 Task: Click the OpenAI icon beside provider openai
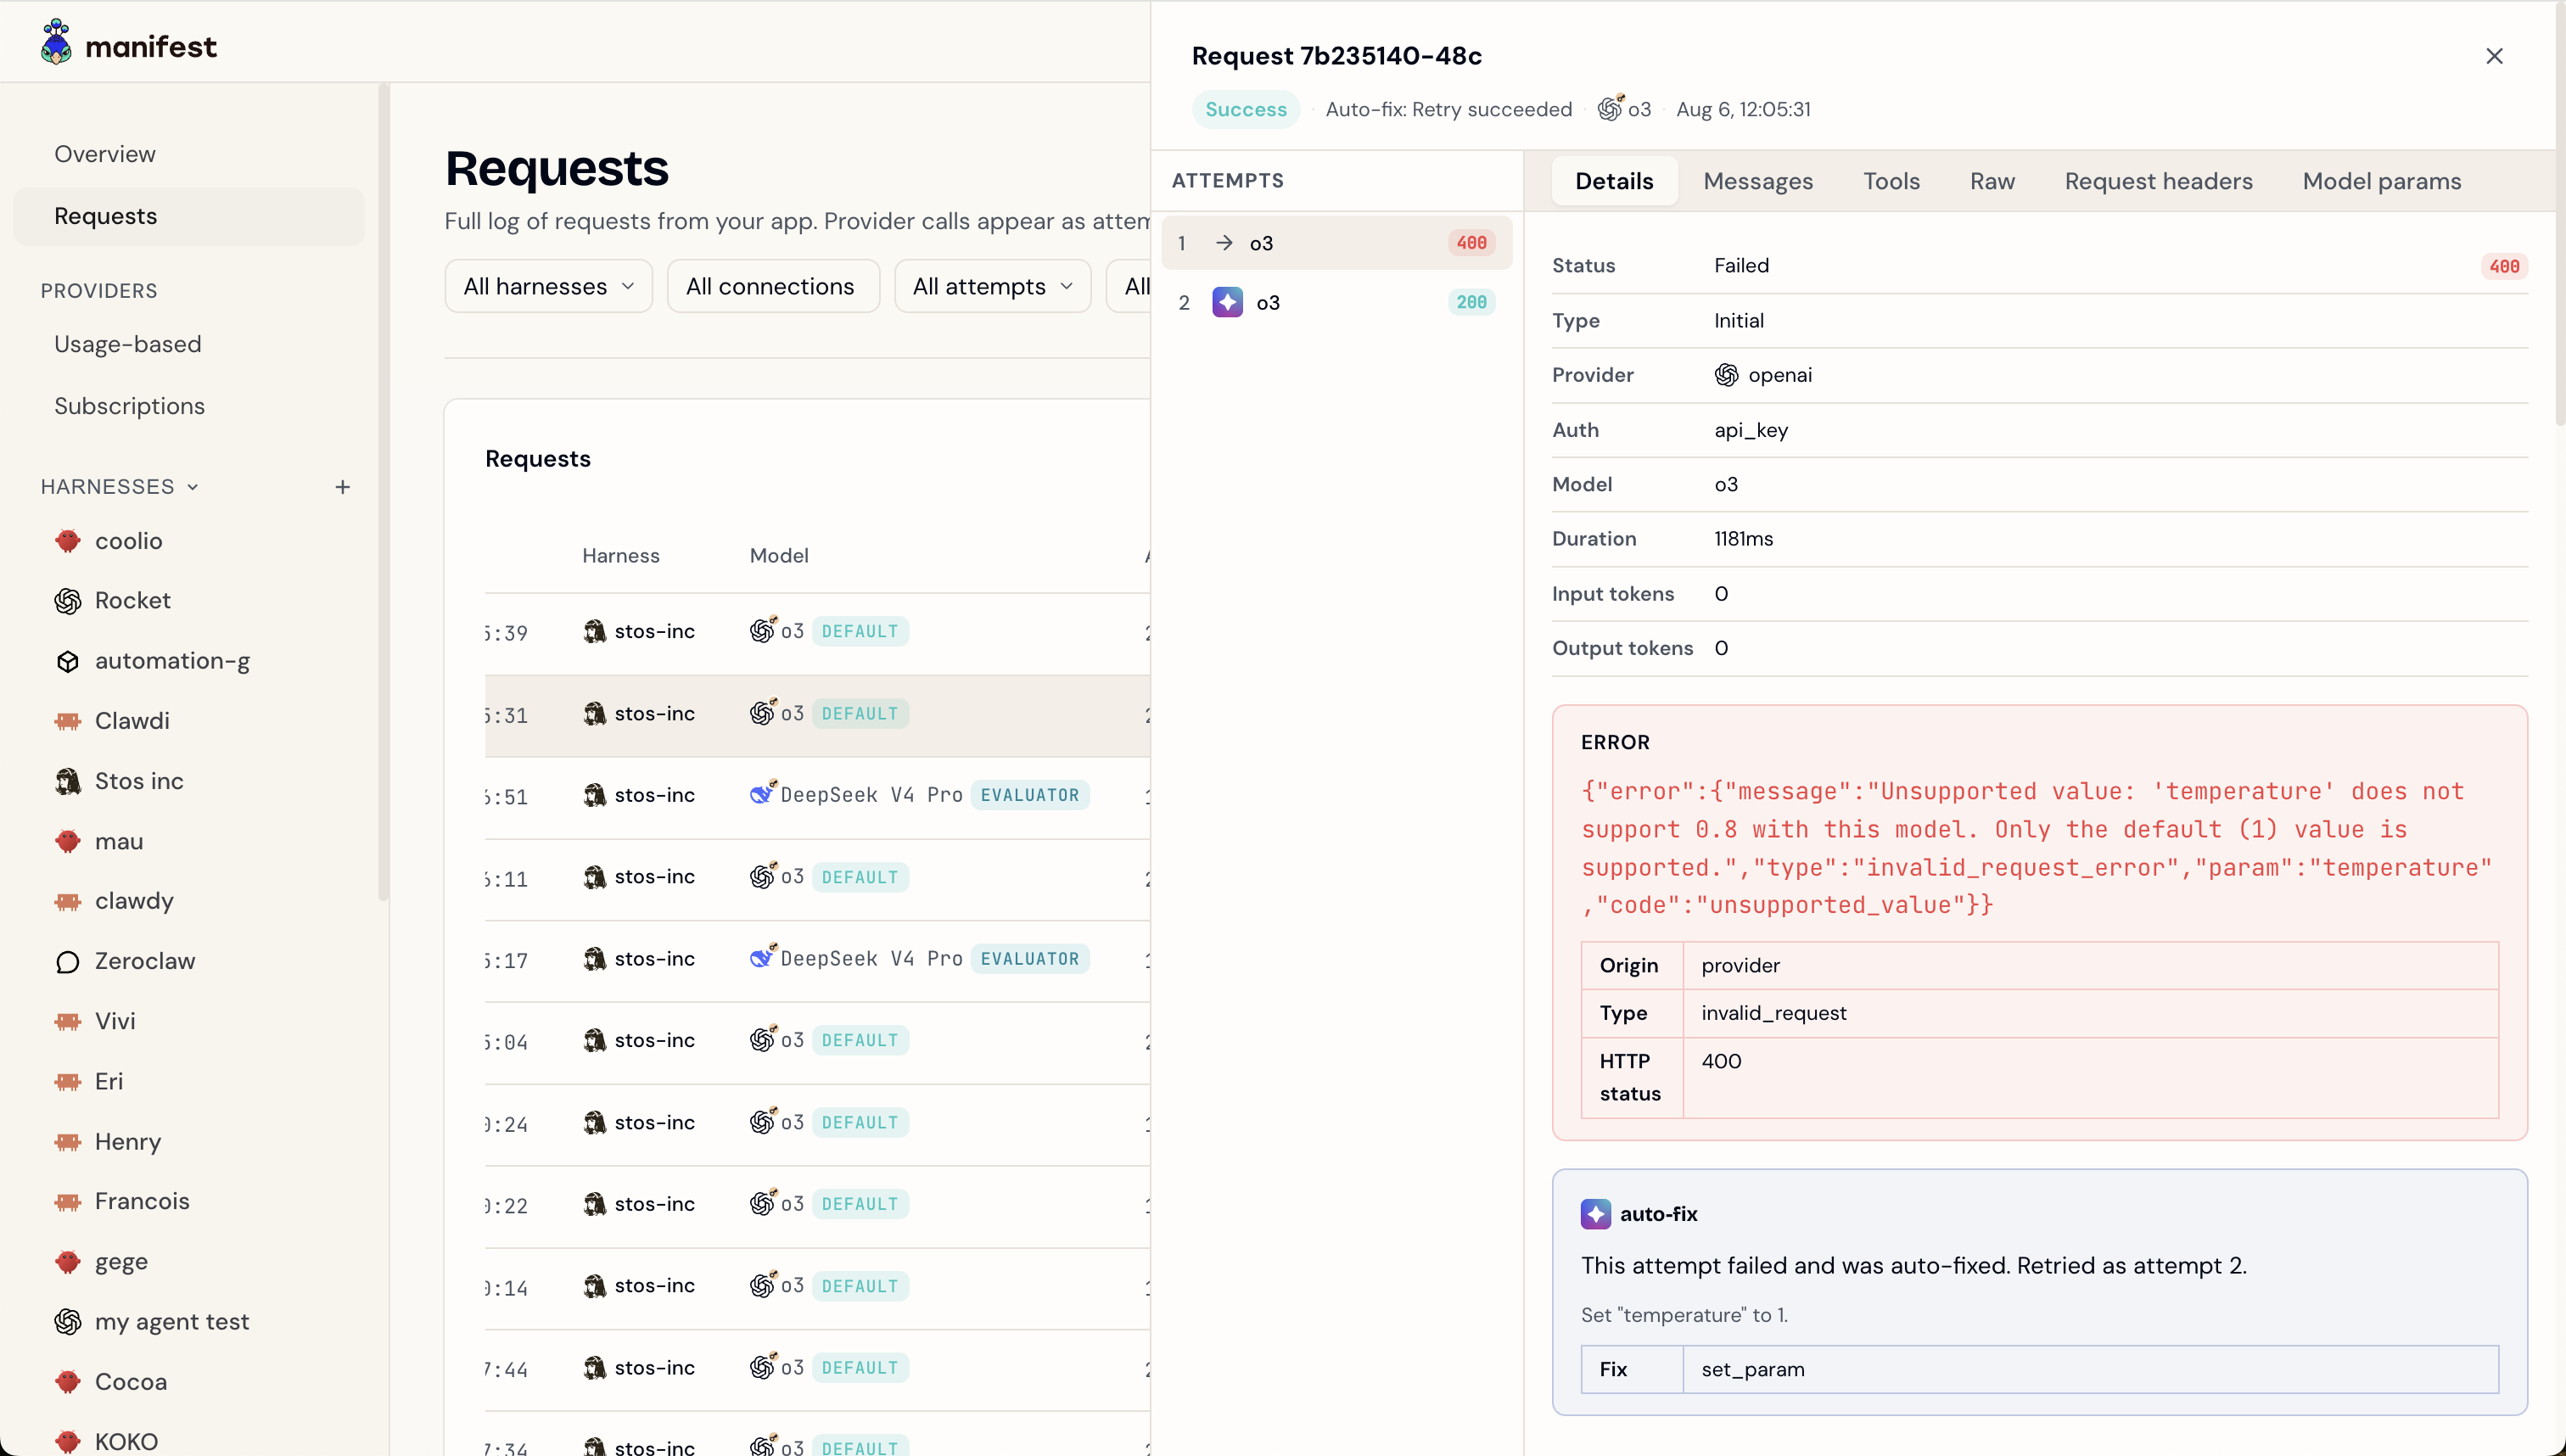click(1726, 375)
